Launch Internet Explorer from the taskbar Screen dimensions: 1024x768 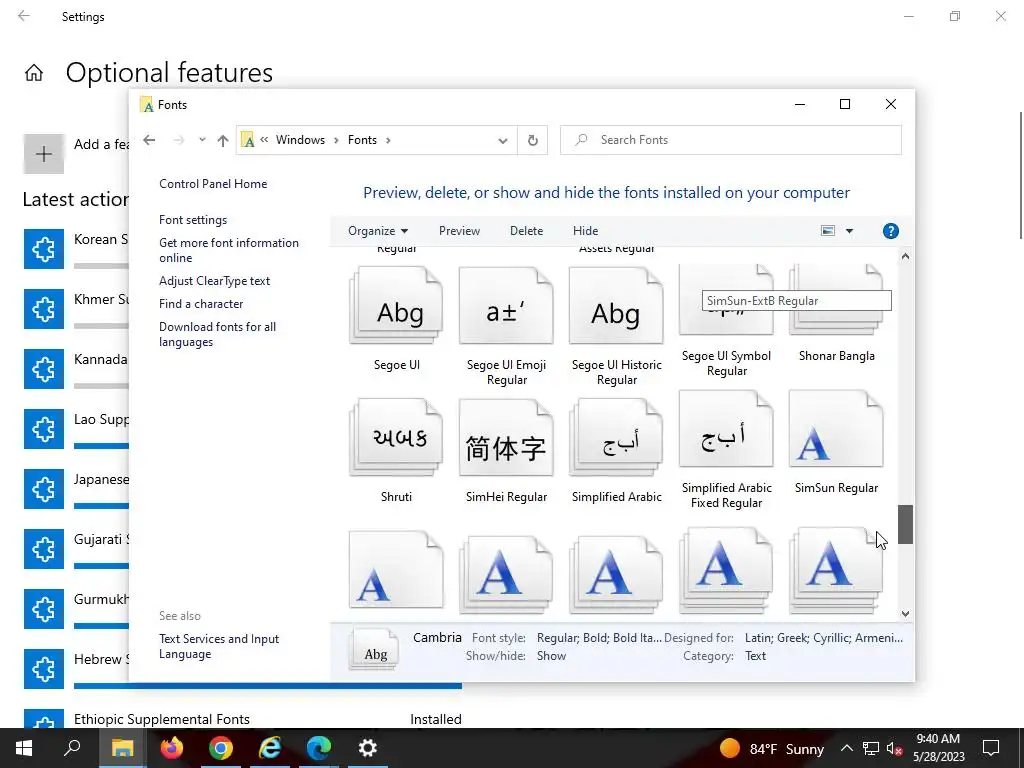pyautogui.click(x=270, y=748)
